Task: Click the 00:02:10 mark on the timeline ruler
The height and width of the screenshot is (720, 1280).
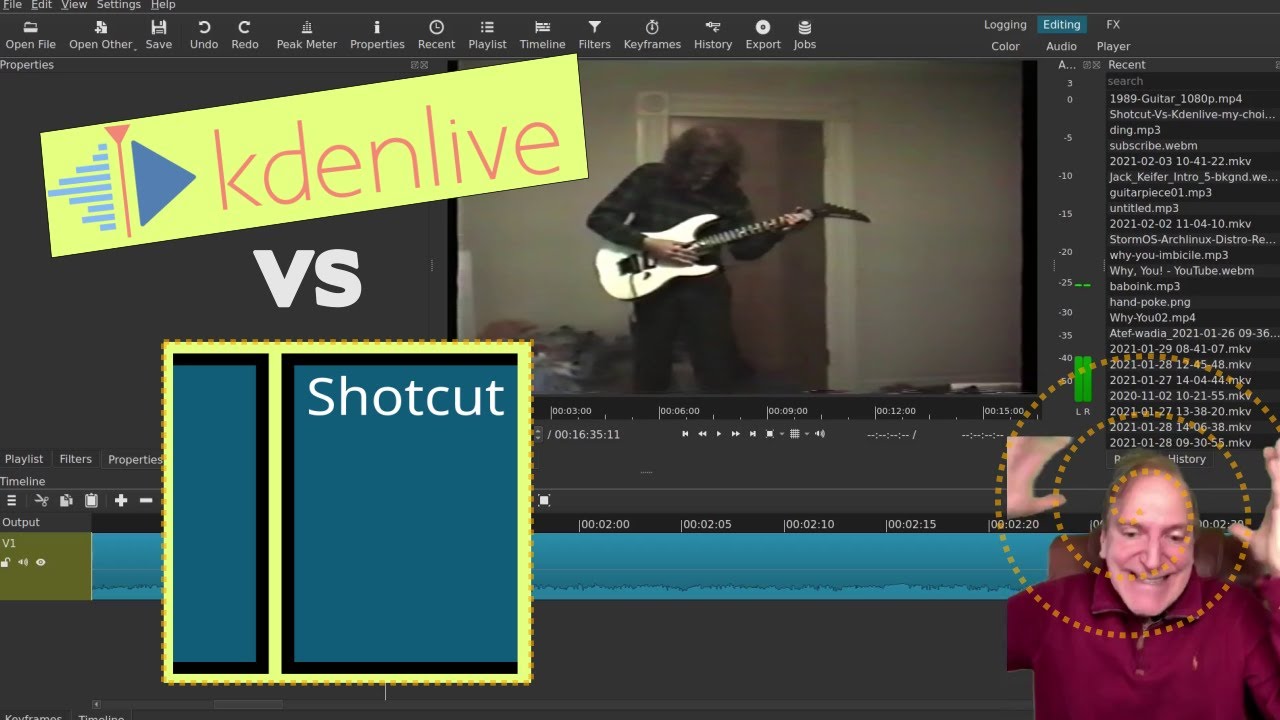Action: click(810, 524)
